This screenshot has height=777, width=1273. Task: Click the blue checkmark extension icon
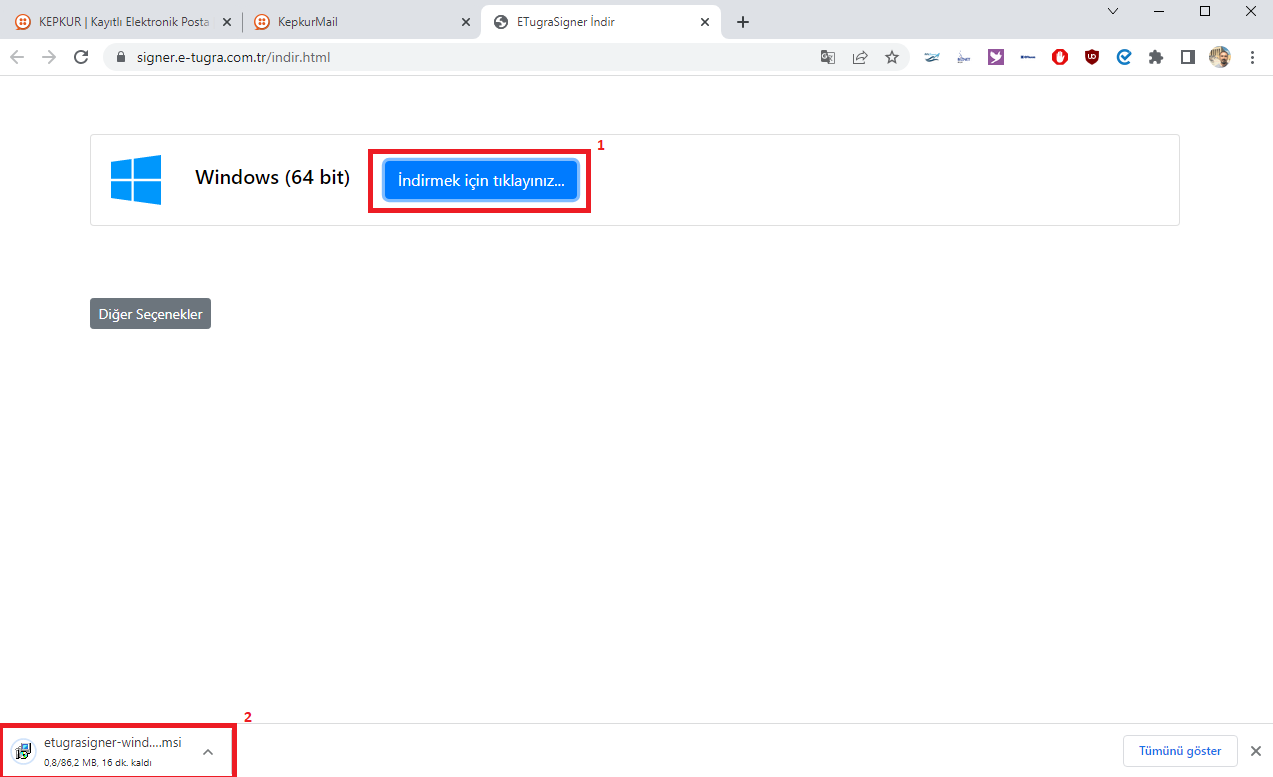[1124, 57]
